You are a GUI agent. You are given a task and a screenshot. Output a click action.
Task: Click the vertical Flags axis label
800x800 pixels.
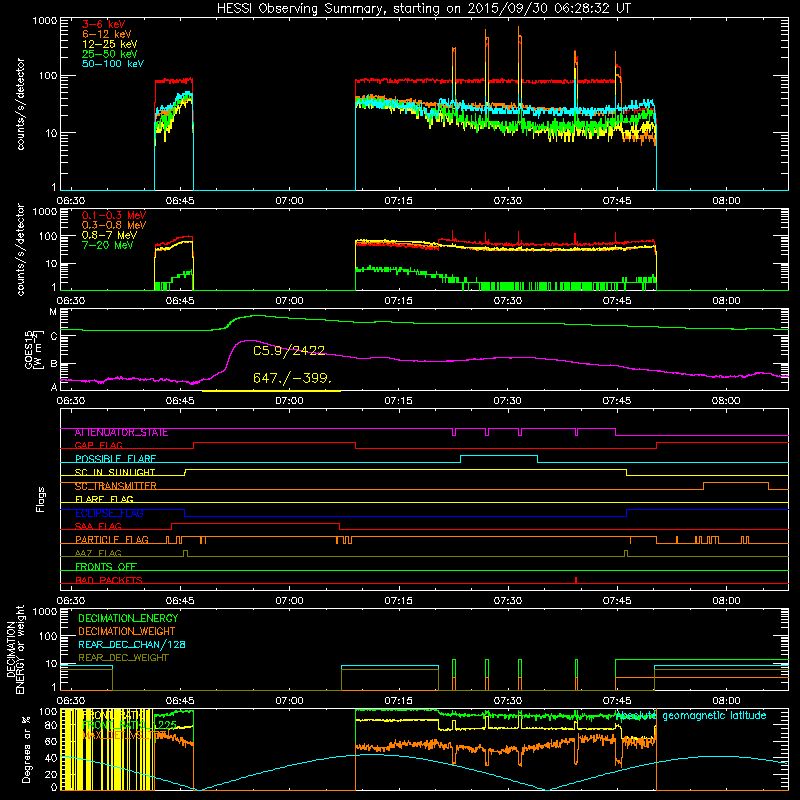tap(41, 499)
